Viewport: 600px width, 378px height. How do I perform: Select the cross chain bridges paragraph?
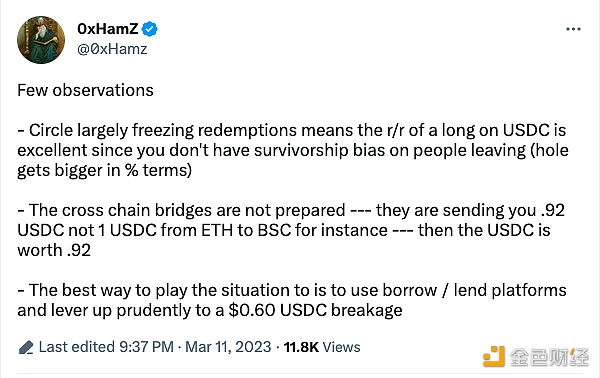pos(291,230)
